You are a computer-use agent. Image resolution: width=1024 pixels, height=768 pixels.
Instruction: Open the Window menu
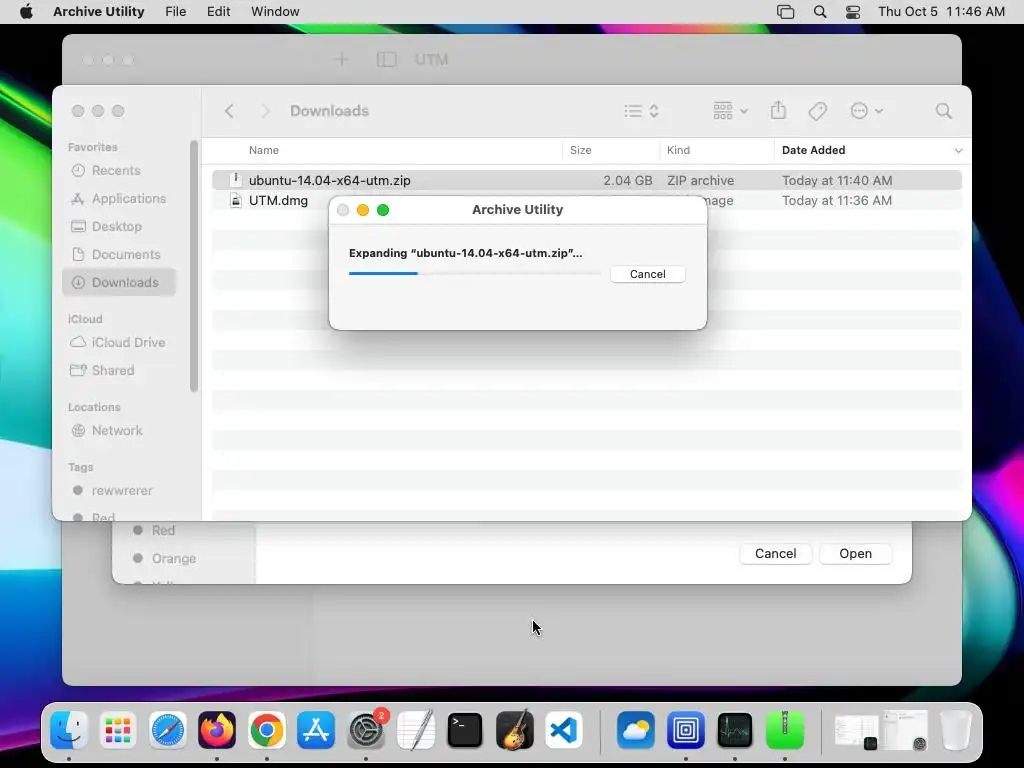[275, 12]
